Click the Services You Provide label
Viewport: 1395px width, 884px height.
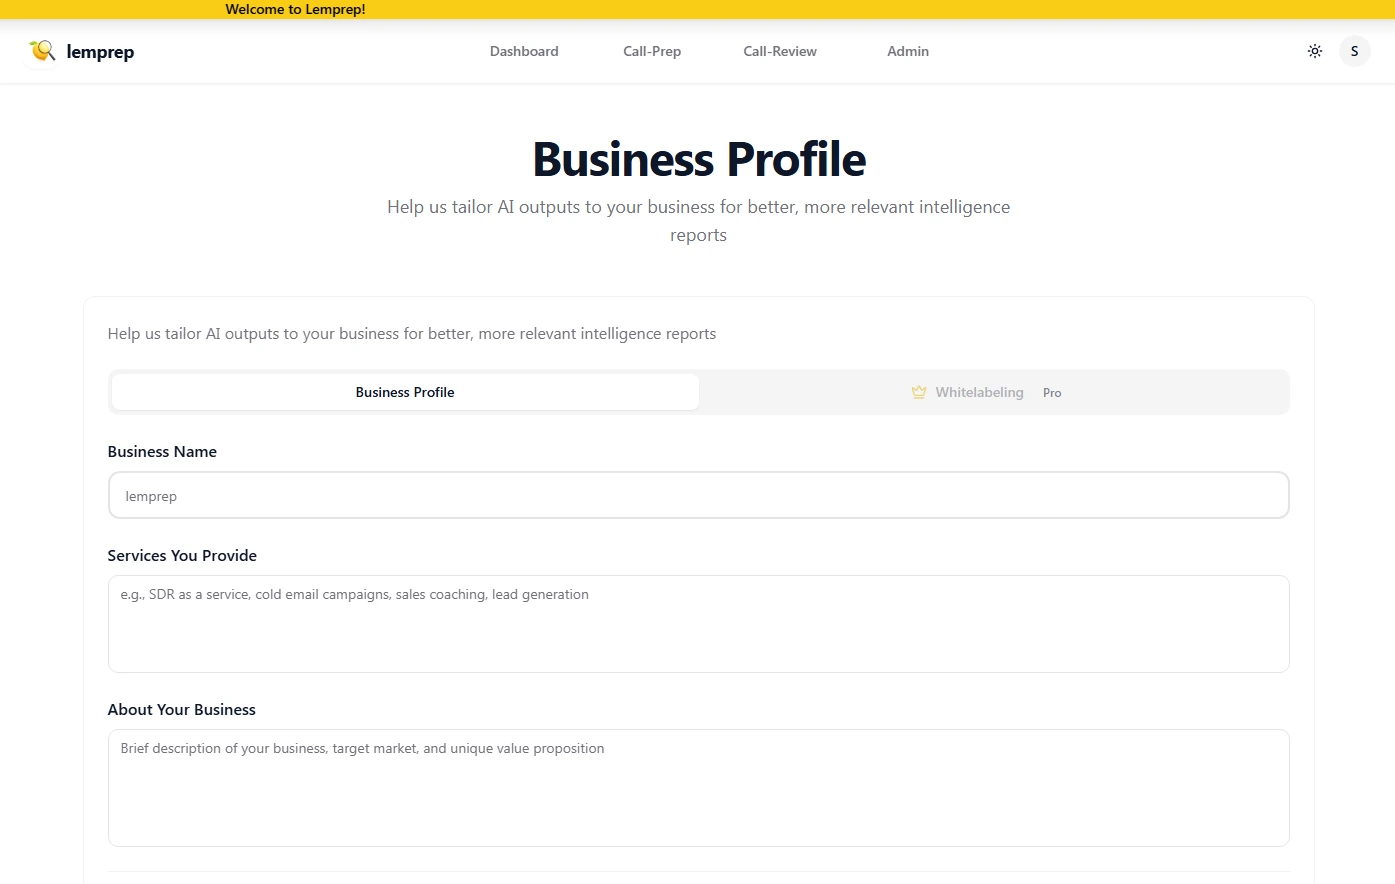[x=182, y=555]
